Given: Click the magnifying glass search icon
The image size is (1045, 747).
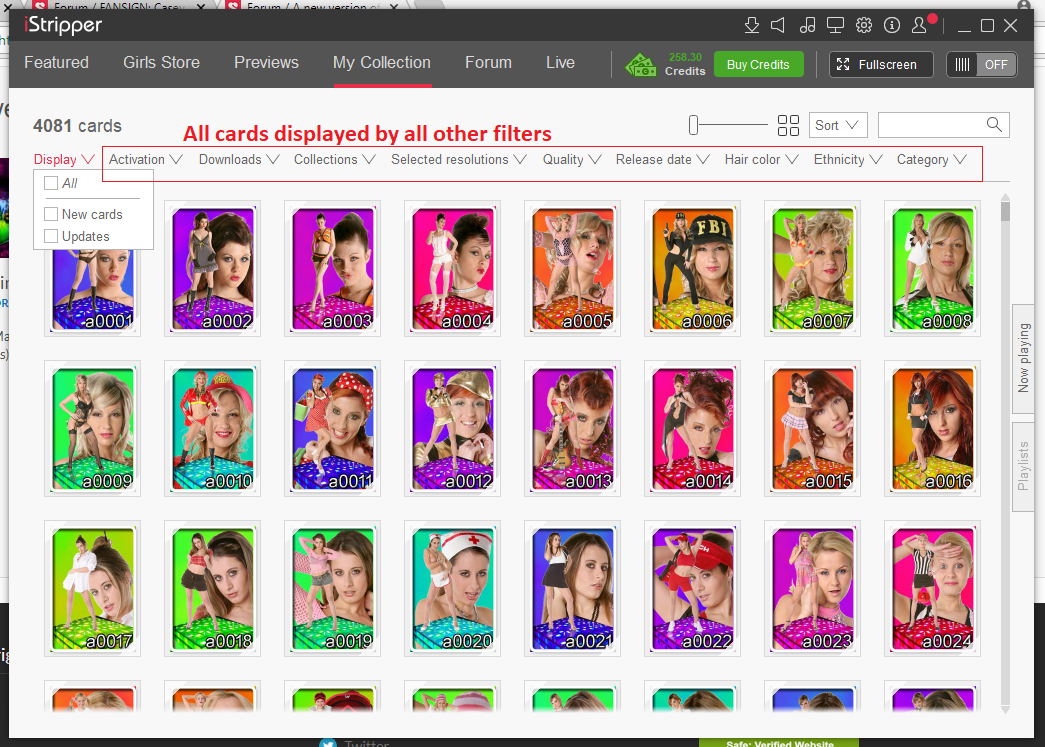Looking at the screenshot, I should coord(994,125).
